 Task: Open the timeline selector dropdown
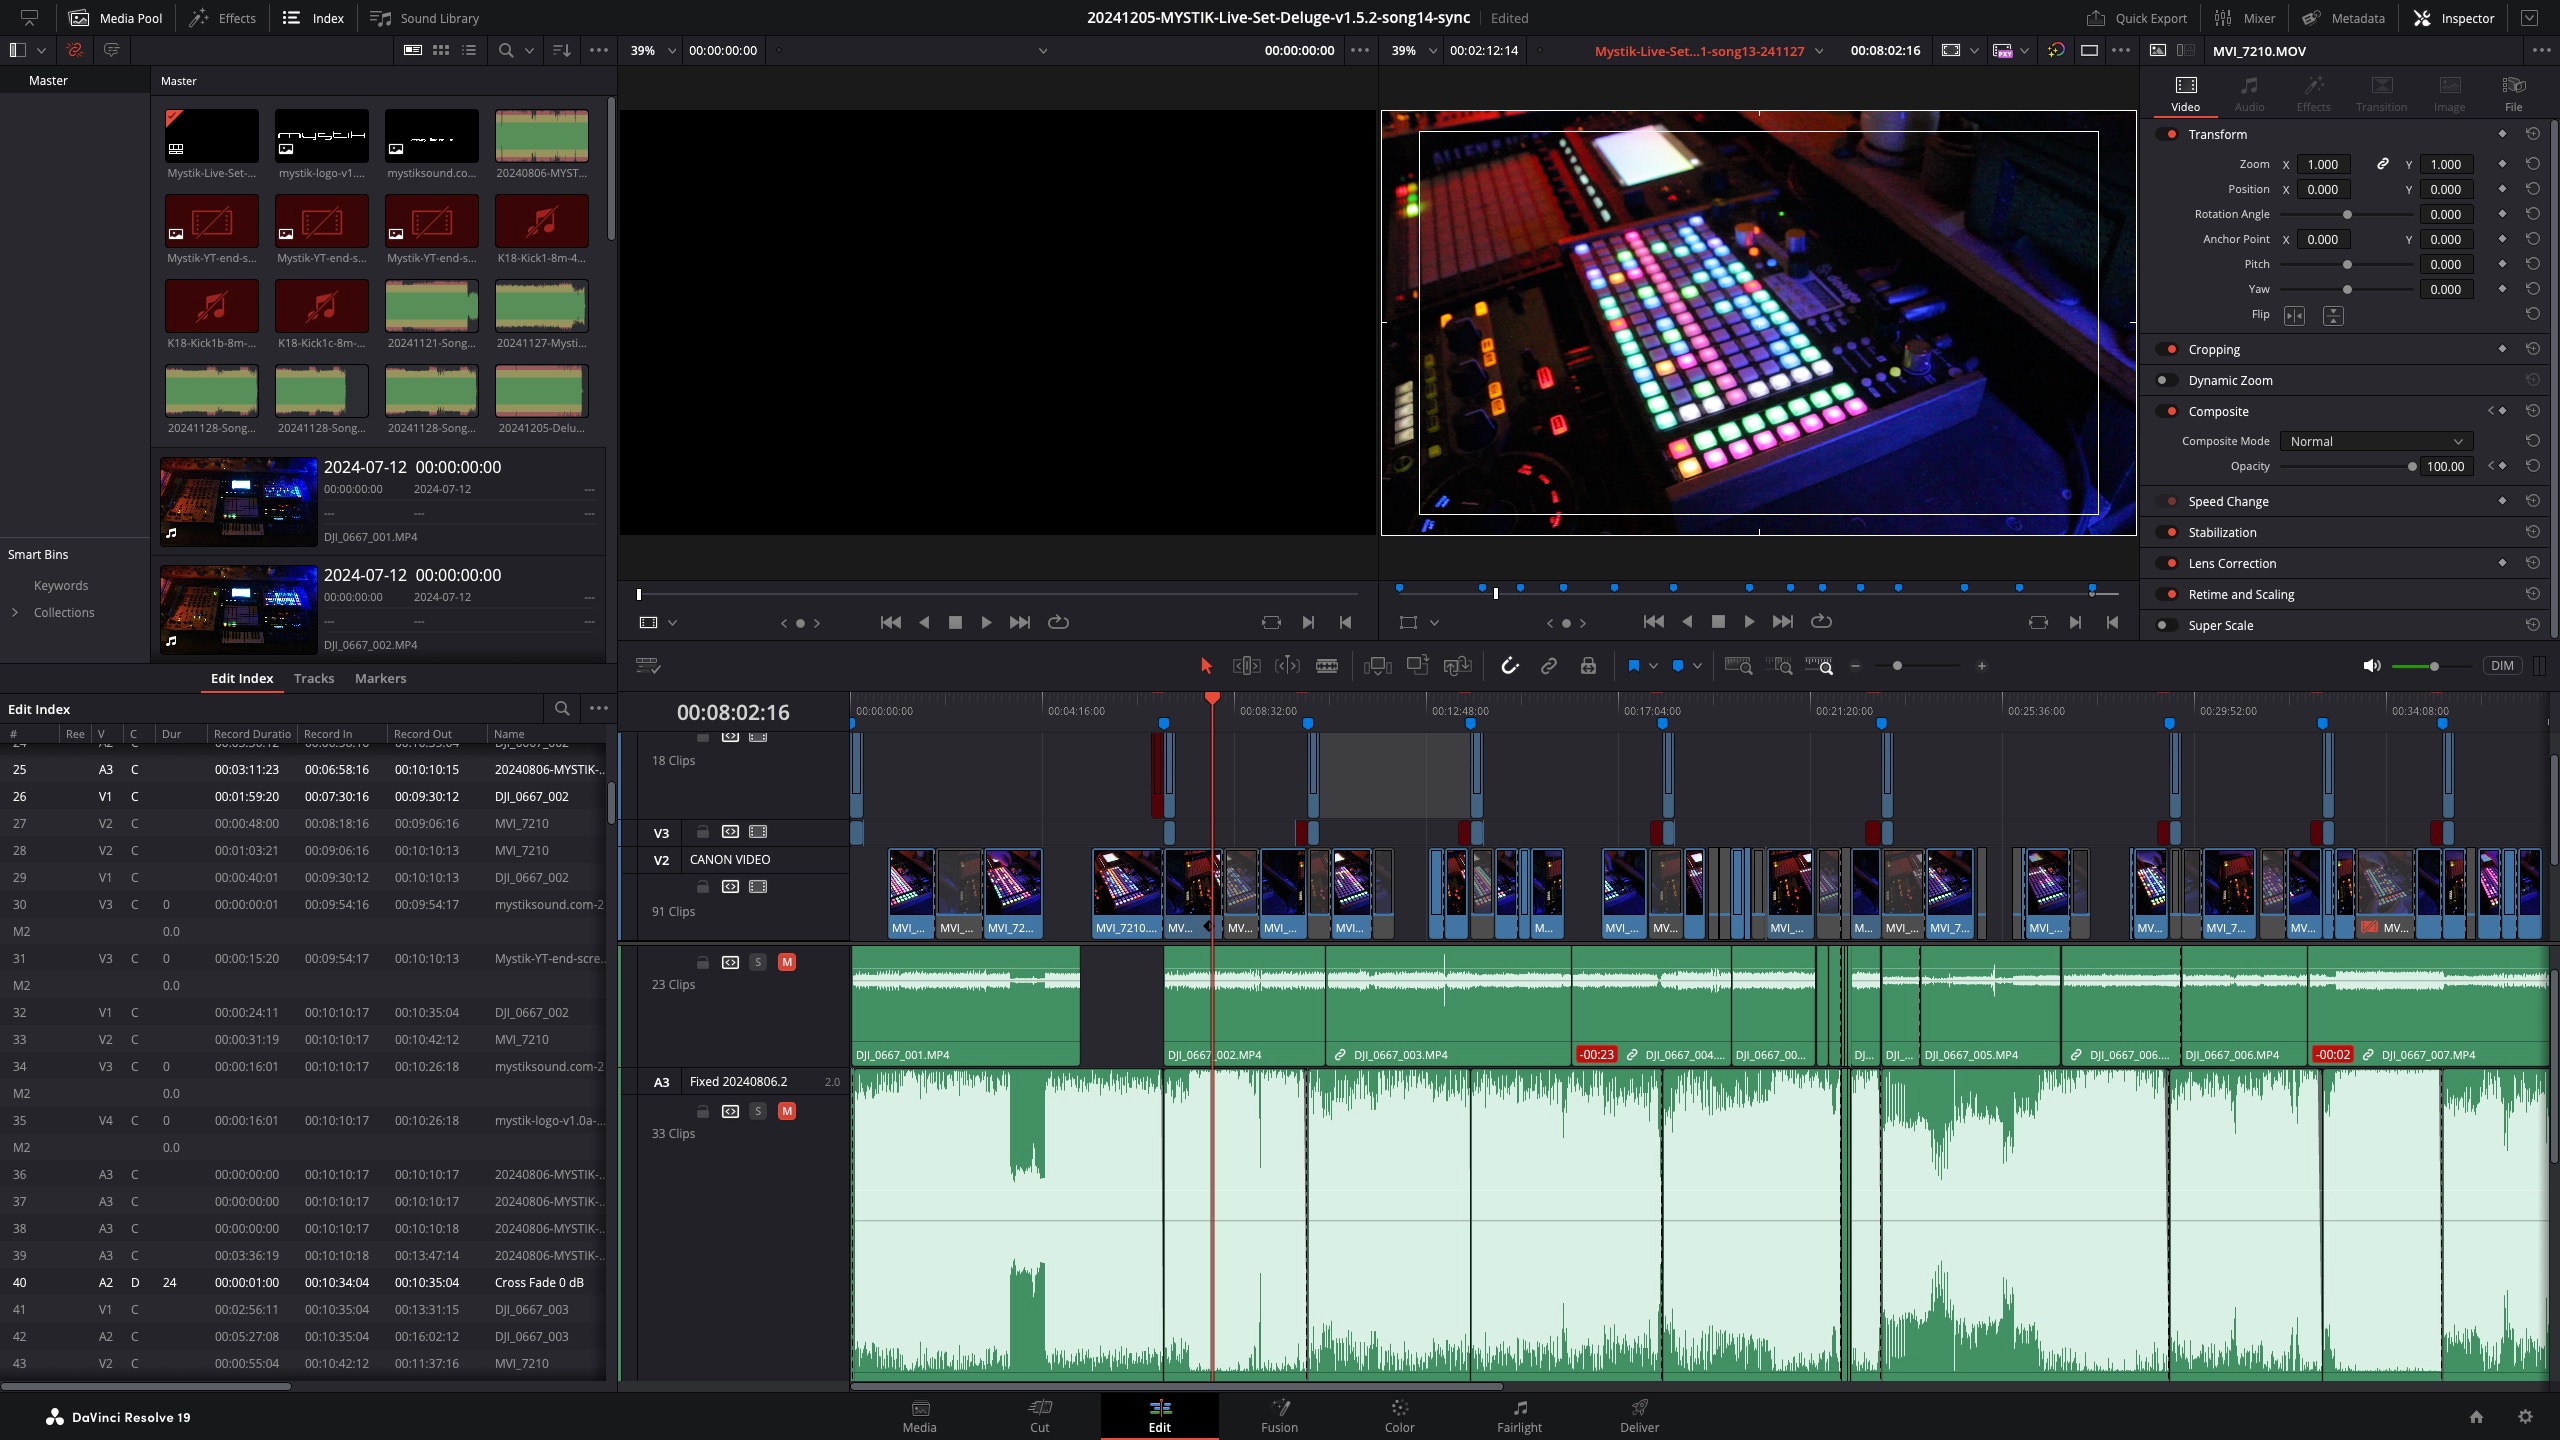(x=1817, y=50)
